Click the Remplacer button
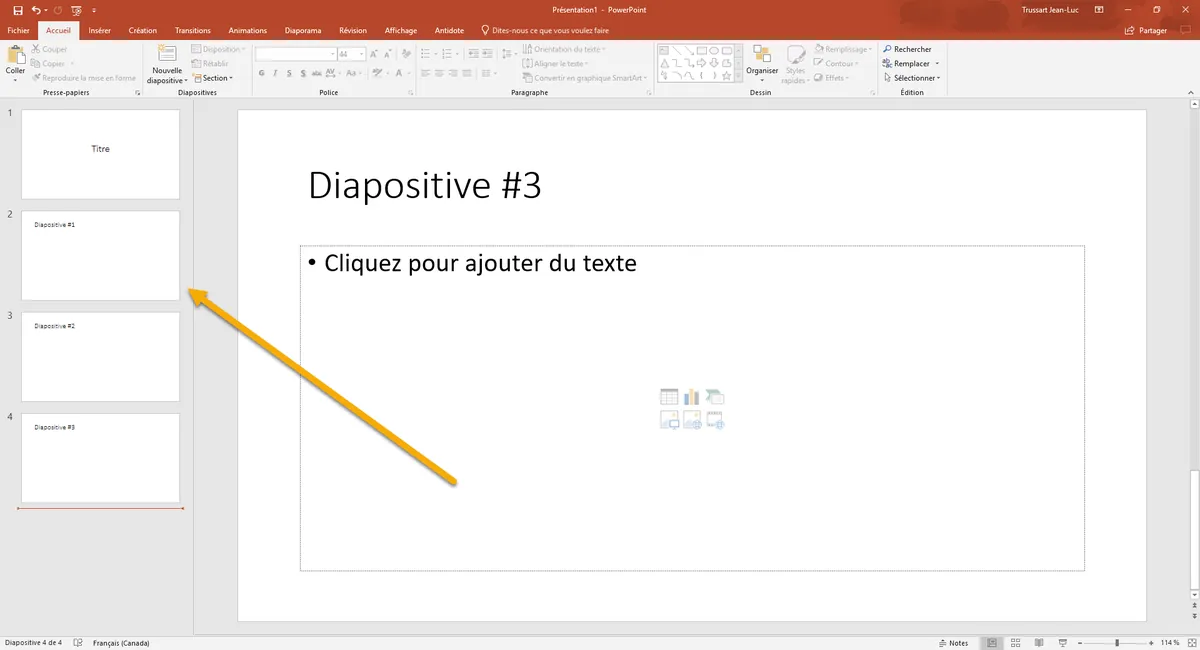The image size is (1200, 650). click(906, 64)
